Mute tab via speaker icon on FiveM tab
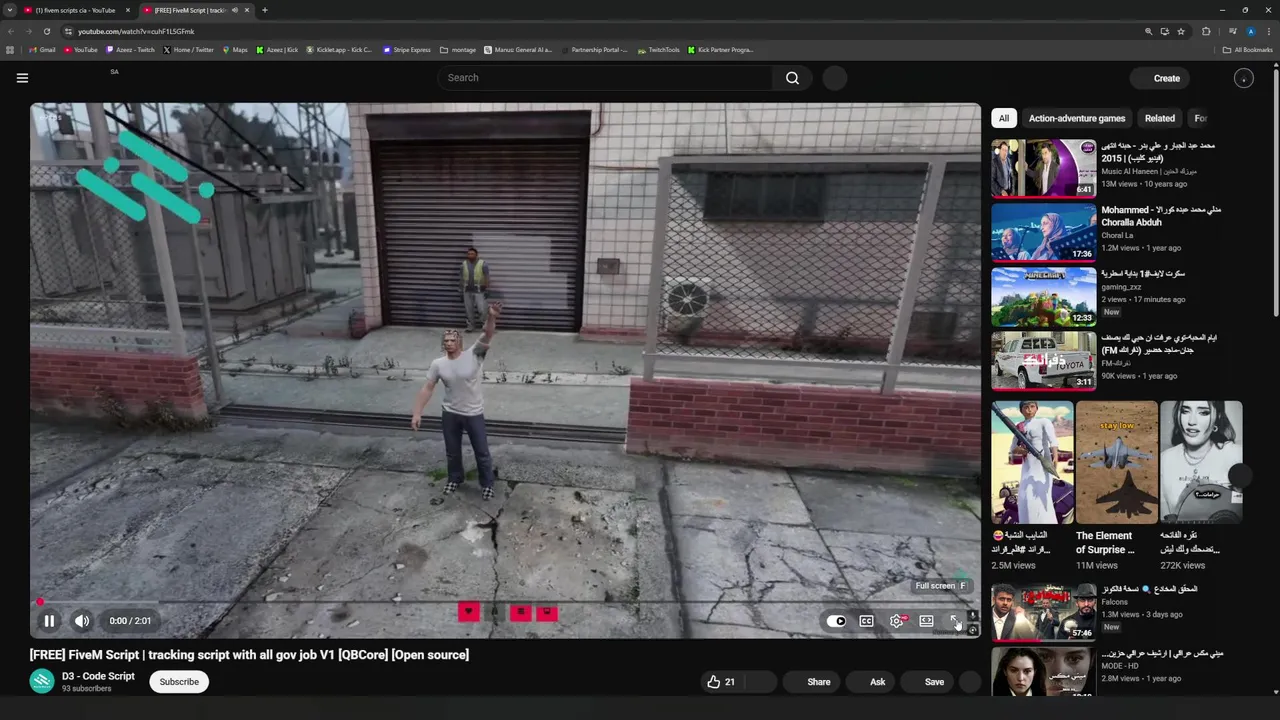 click(235, 10)
